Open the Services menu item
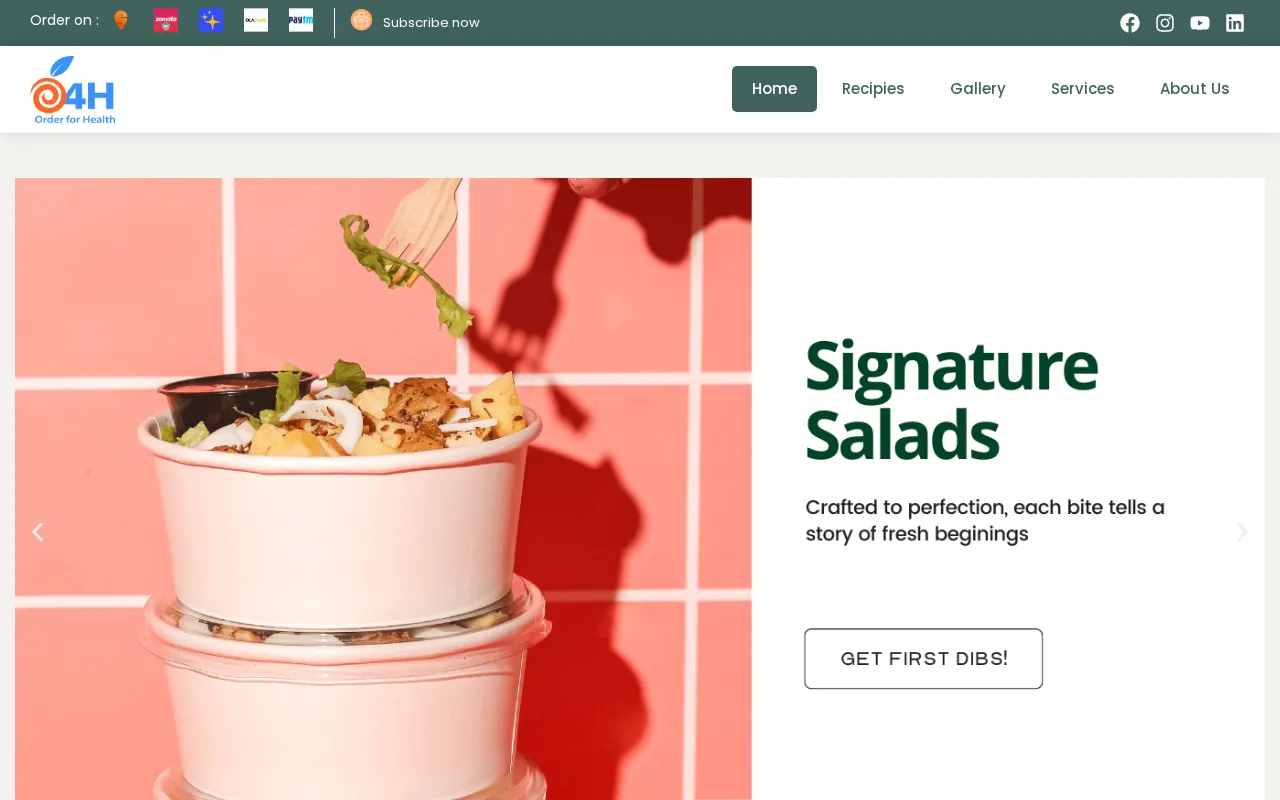Image resolution: width=1280 pixels, height=800 pixels. pos(1083,89)
